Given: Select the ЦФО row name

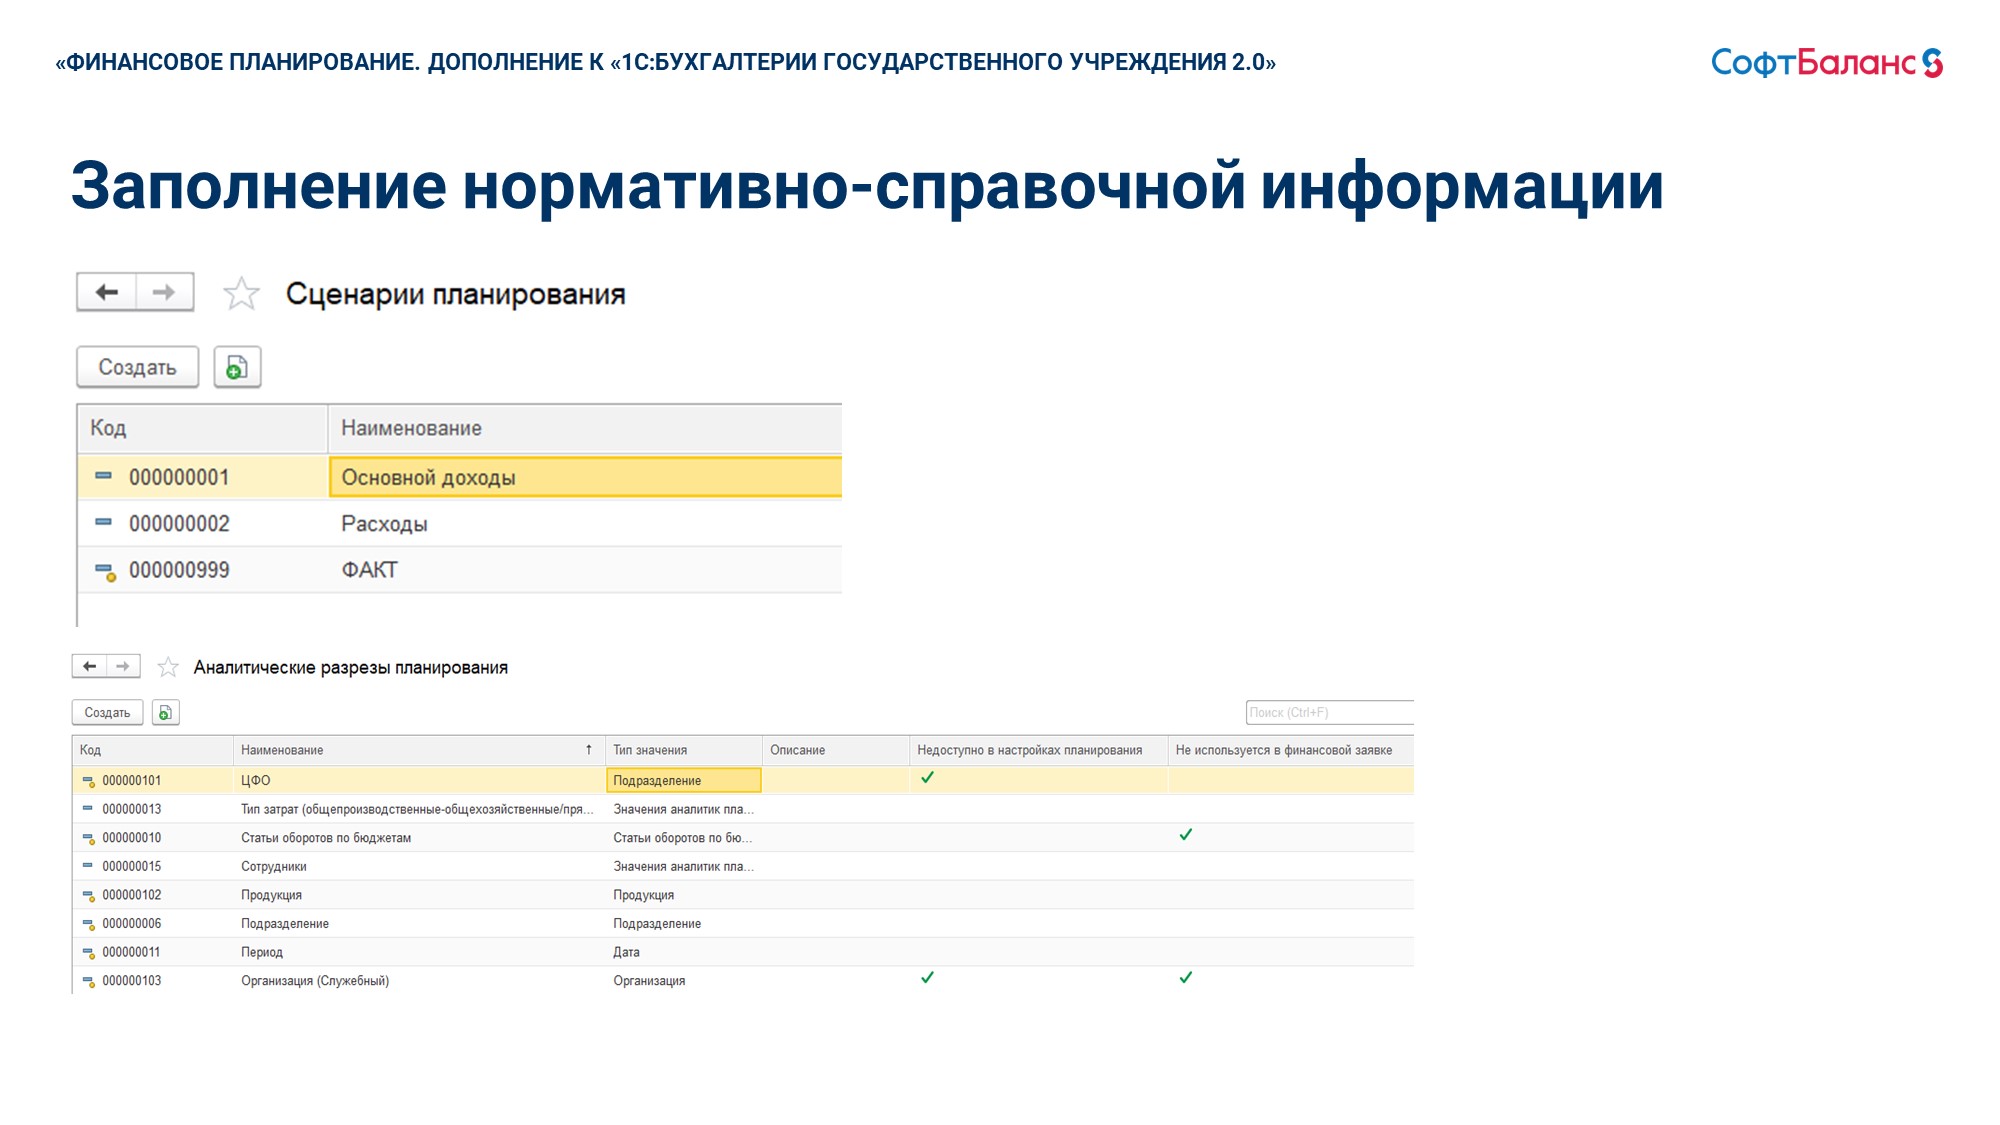Looking at the screenshot, I should coord(256,780).
